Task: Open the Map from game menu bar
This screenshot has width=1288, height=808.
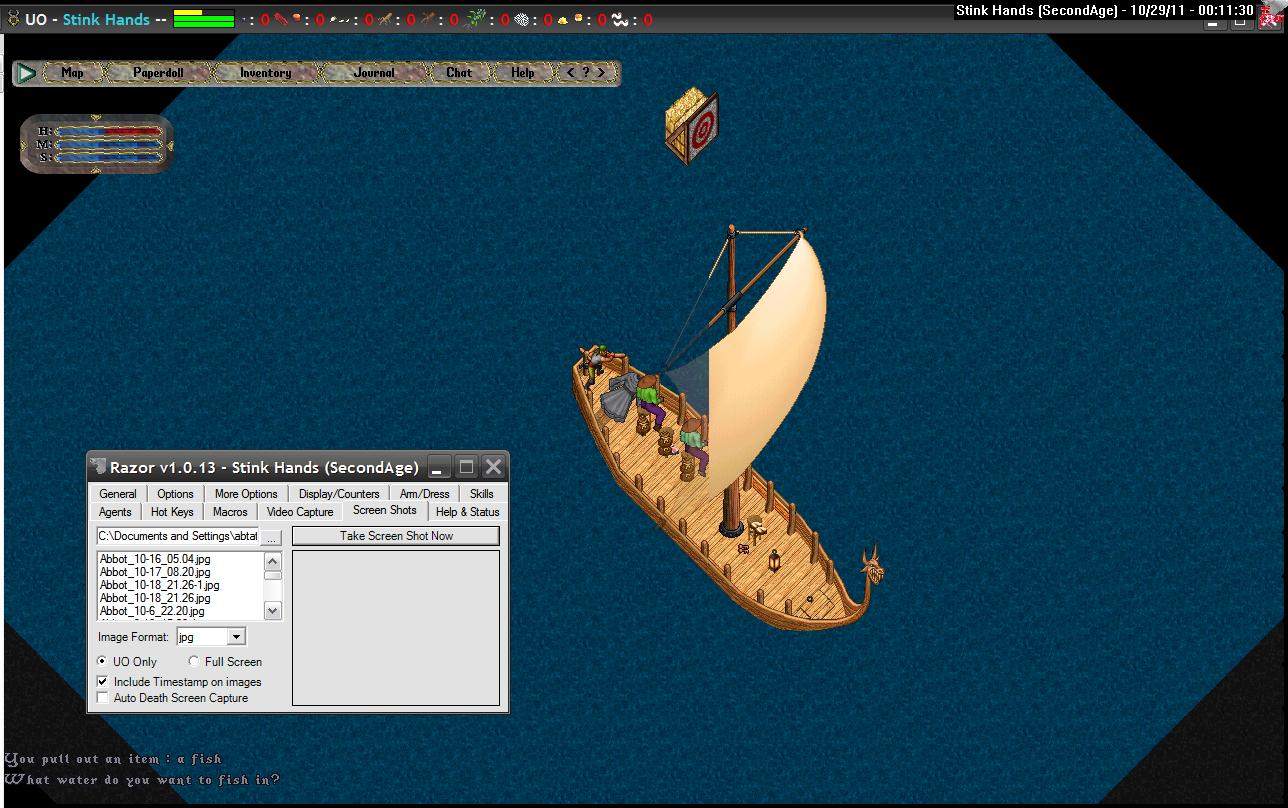Action: click(72, 72)
